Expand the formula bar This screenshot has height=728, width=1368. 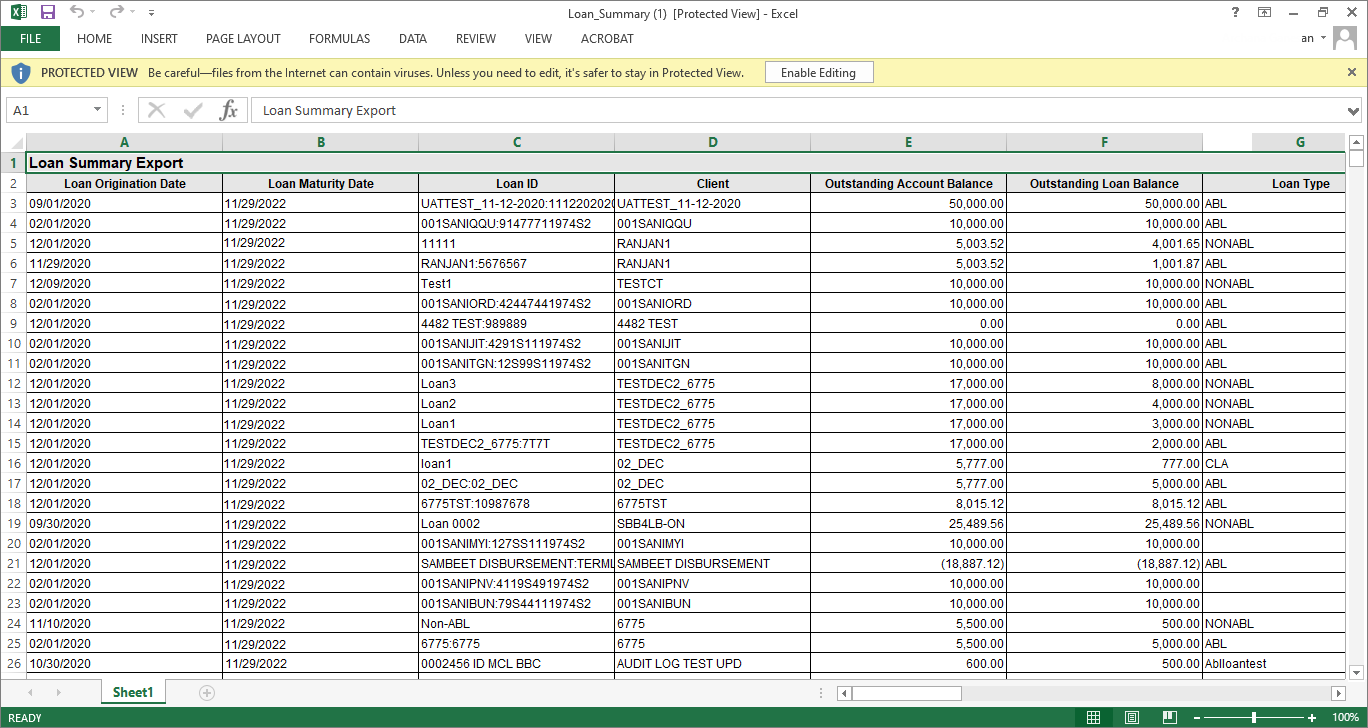(x=1353, y=111)
